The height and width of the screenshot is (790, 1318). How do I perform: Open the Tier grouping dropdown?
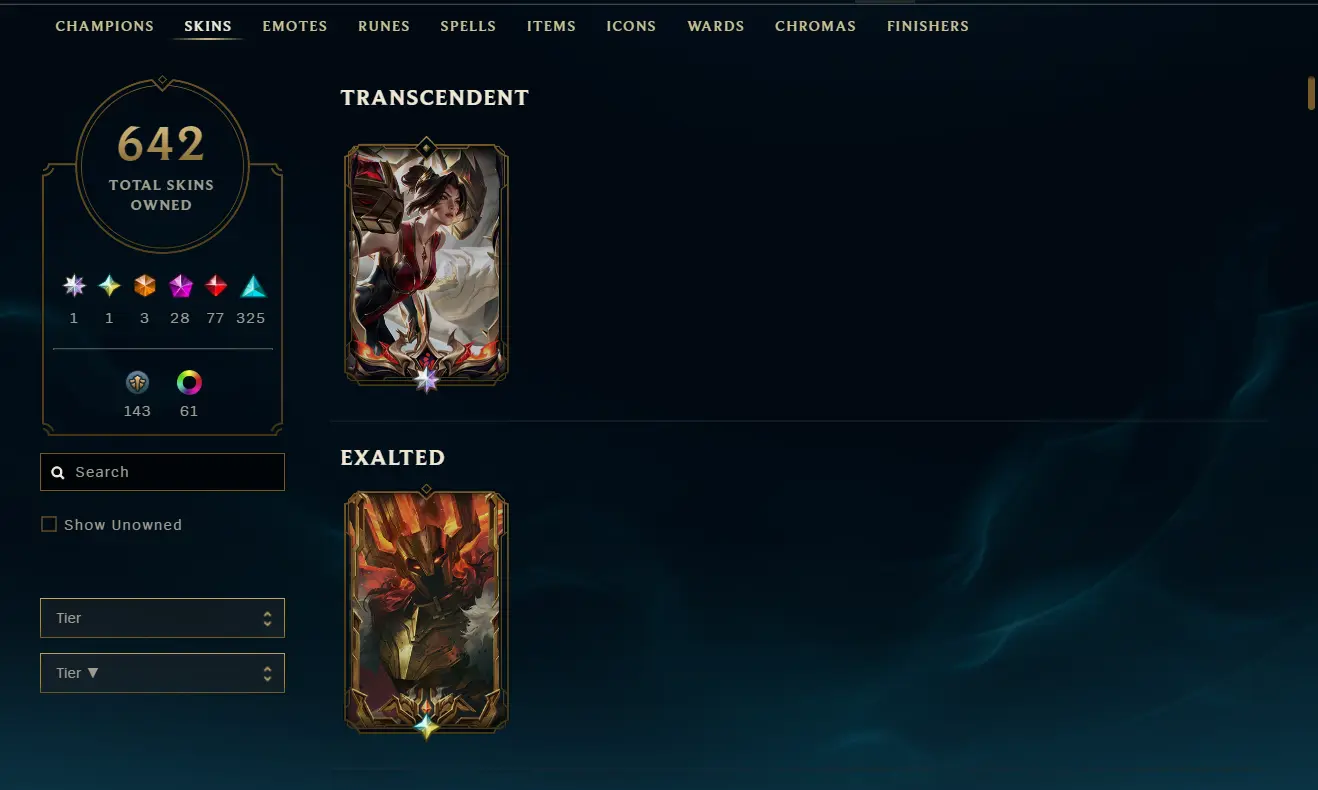(x=162, y=618)
